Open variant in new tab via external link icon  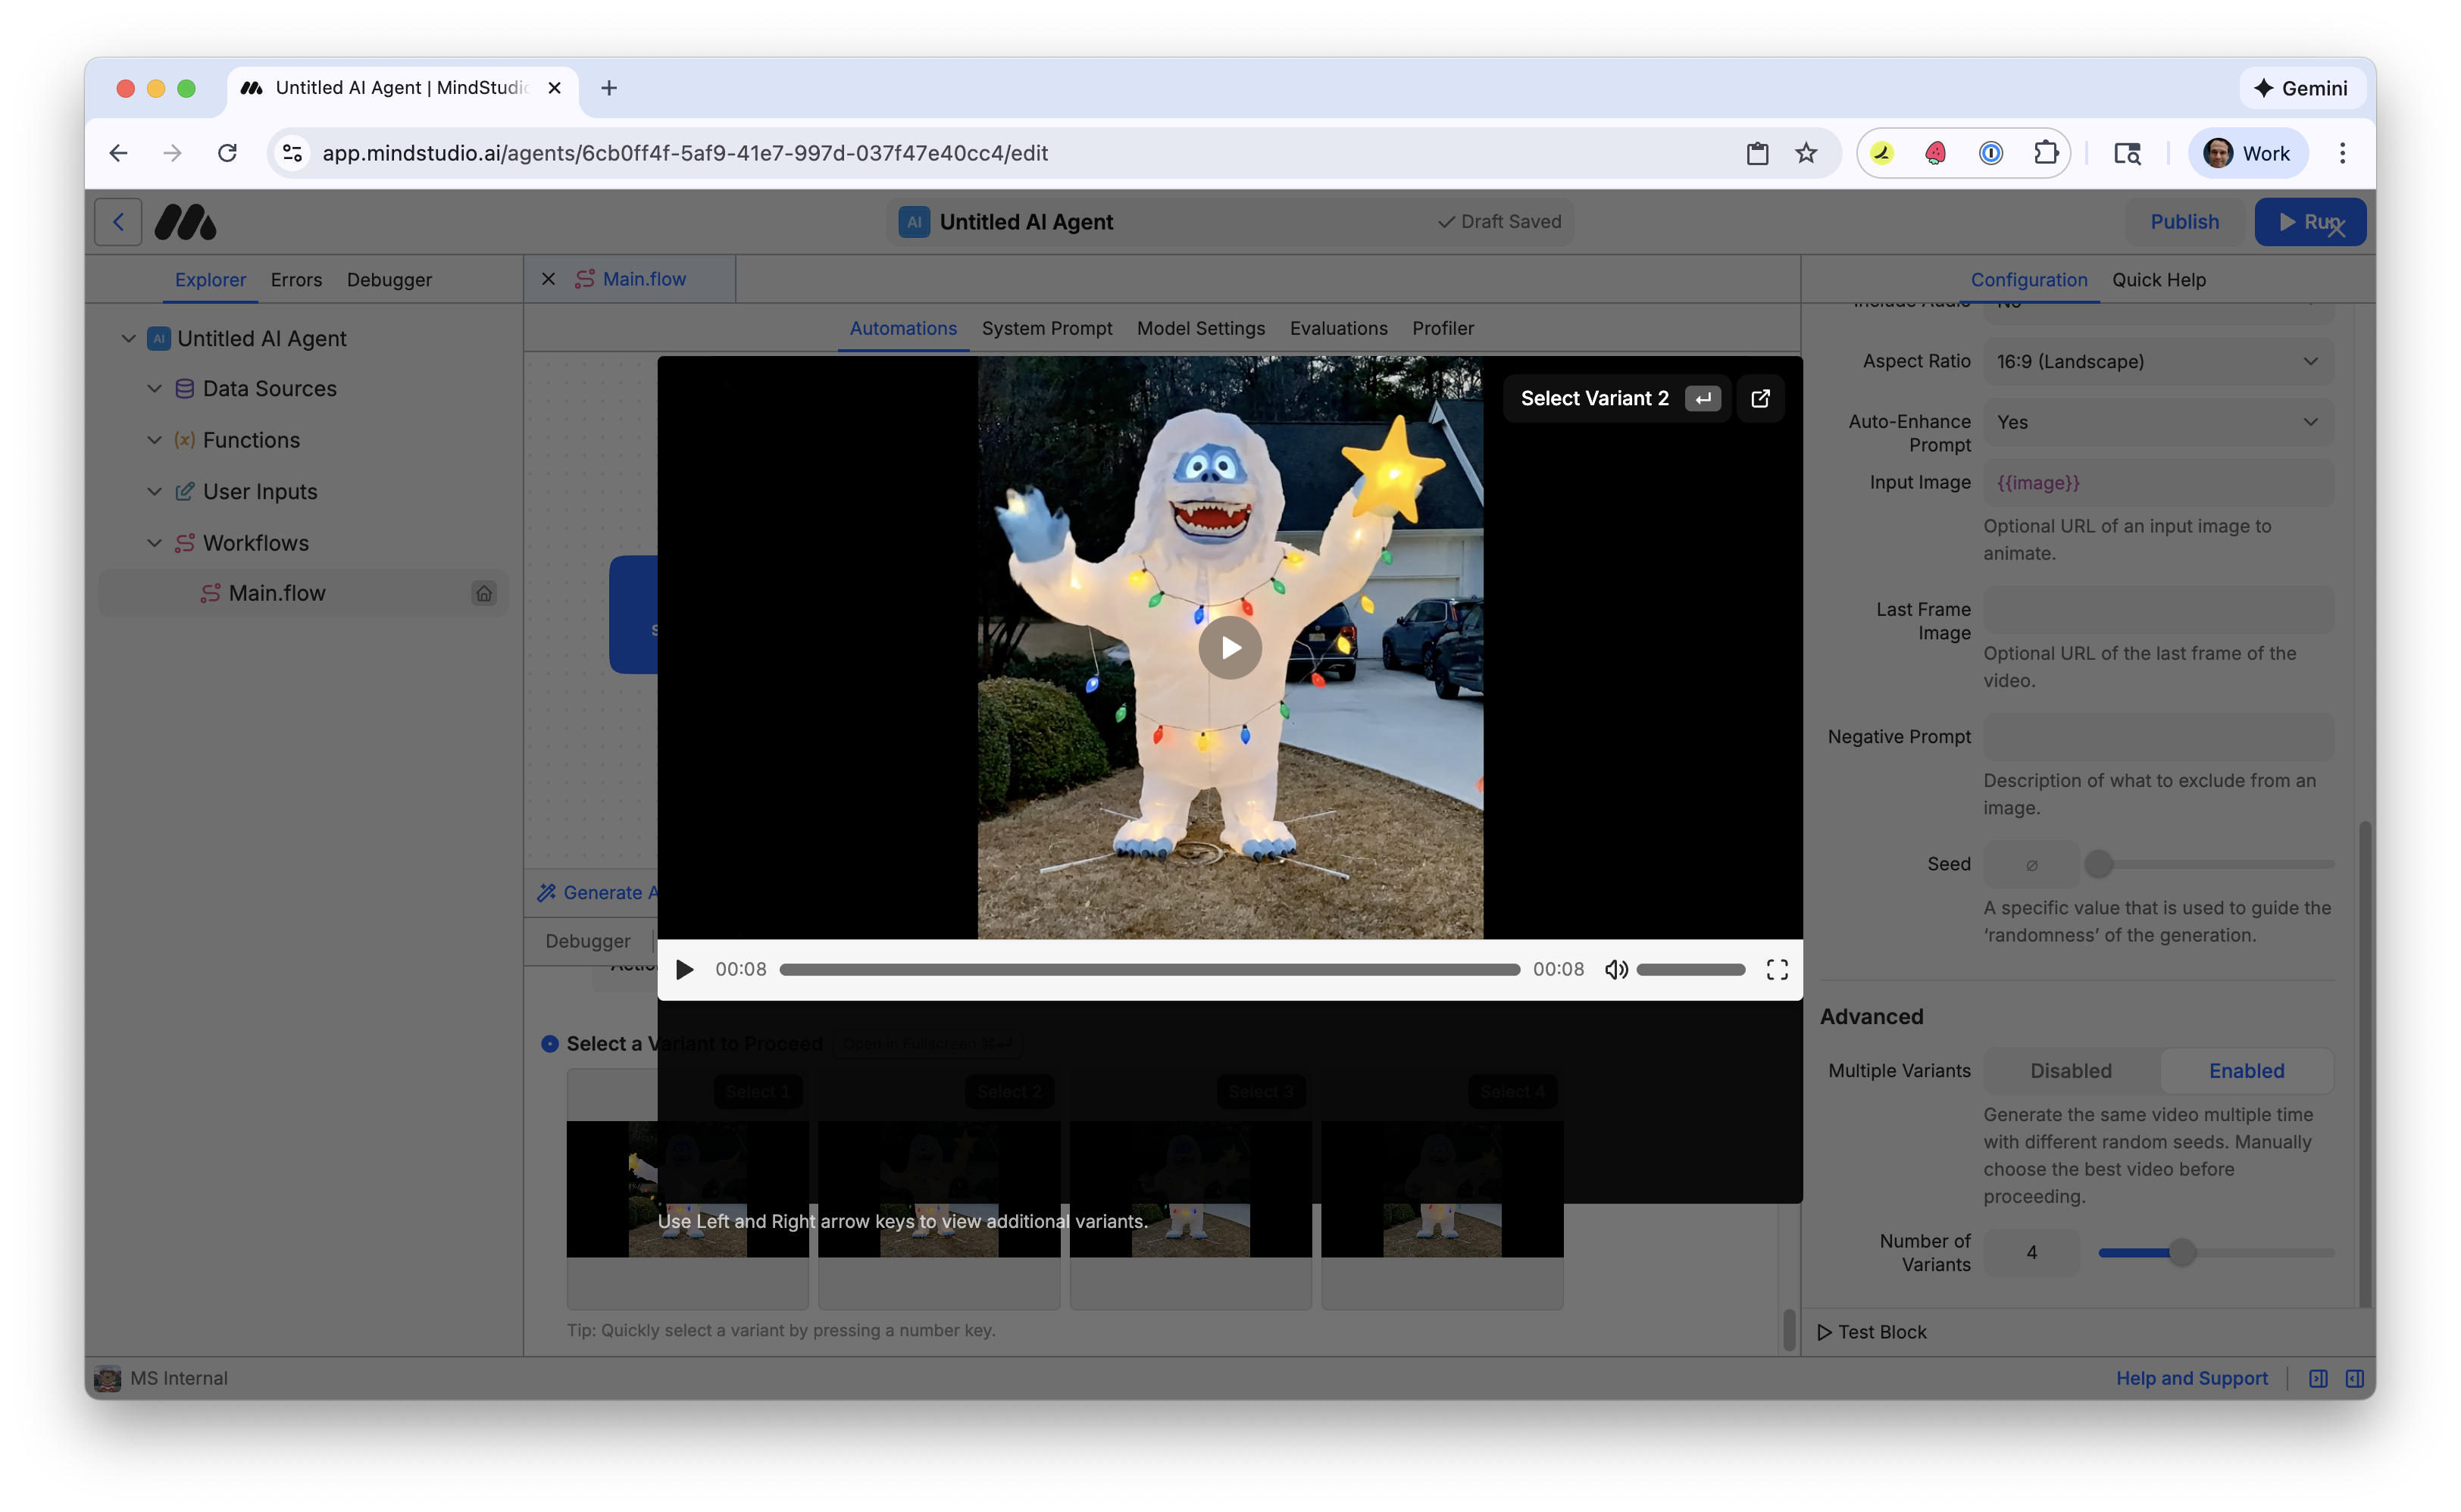1760,398
